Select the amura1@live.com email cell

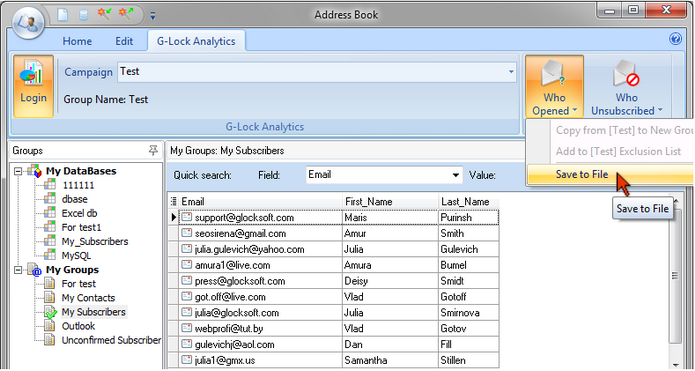tap(261, 266)
